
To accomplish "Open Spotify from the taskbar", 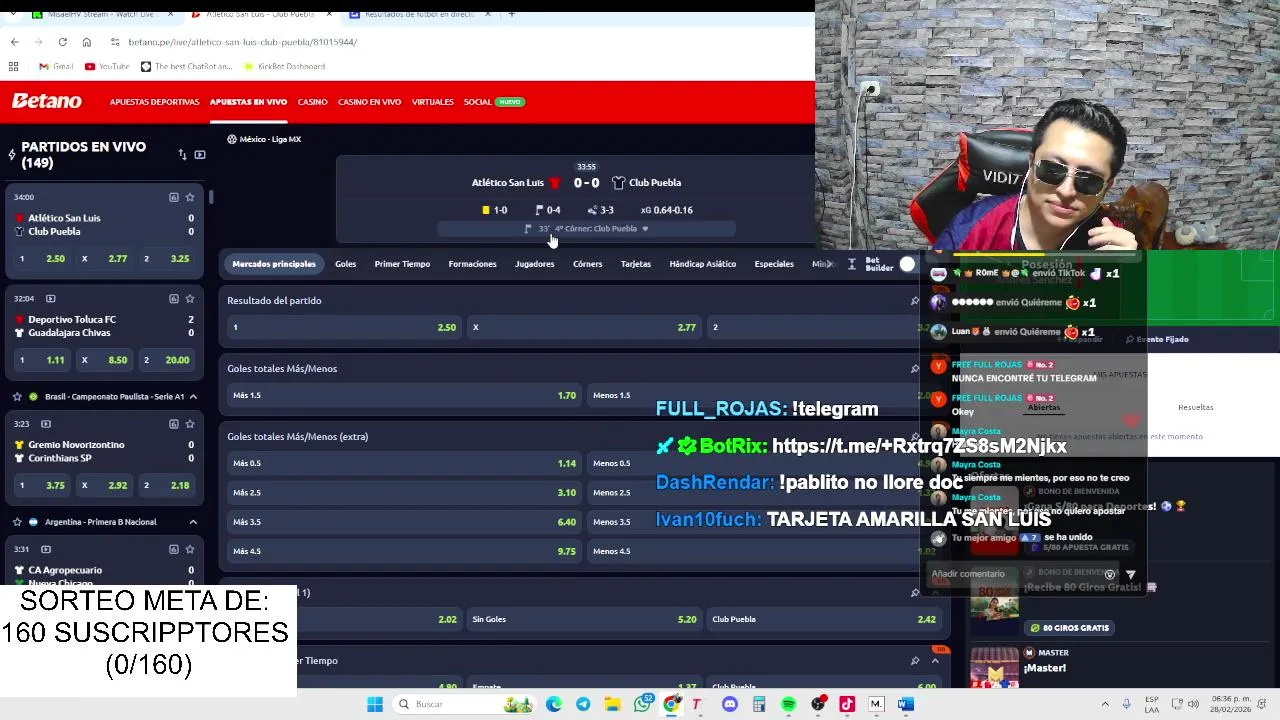I will point(789,704).
